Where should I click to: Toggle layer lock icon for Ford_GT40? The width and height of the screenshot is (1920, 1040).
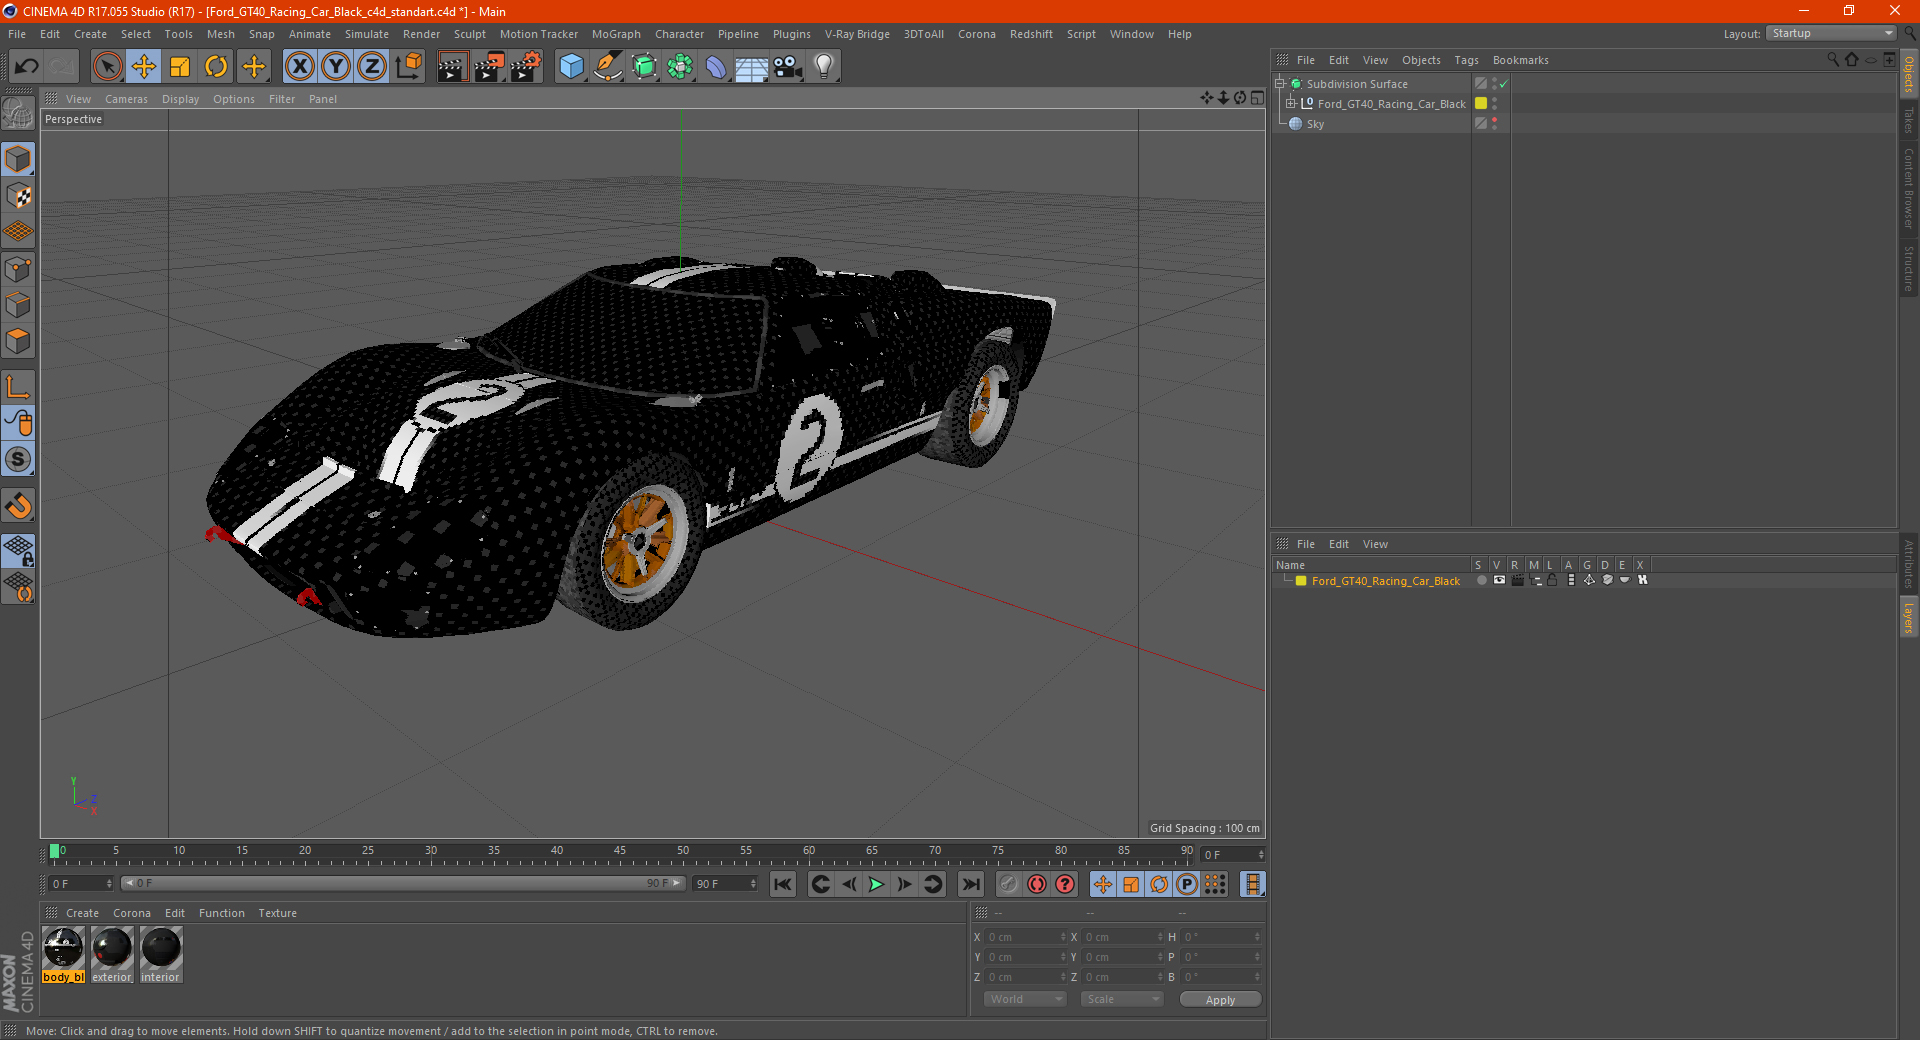pyautogui.click(x=1553, y=580)
